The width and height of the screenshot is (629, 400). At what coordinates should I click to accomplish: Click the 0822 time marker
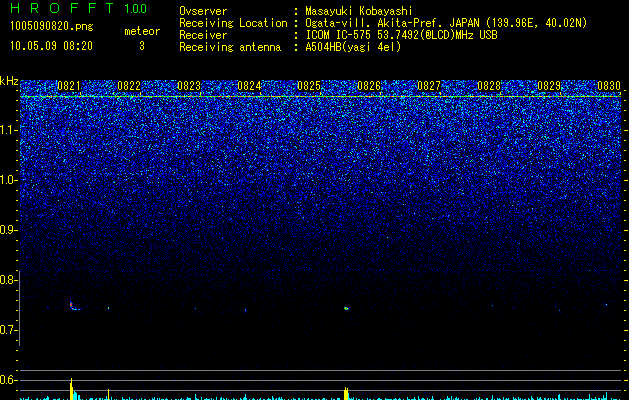[129, 86]
